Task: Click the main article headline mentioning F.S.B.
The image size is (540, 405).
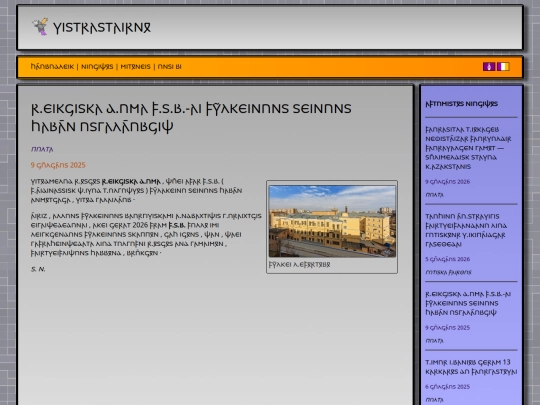Action: [x=191, y=117]
